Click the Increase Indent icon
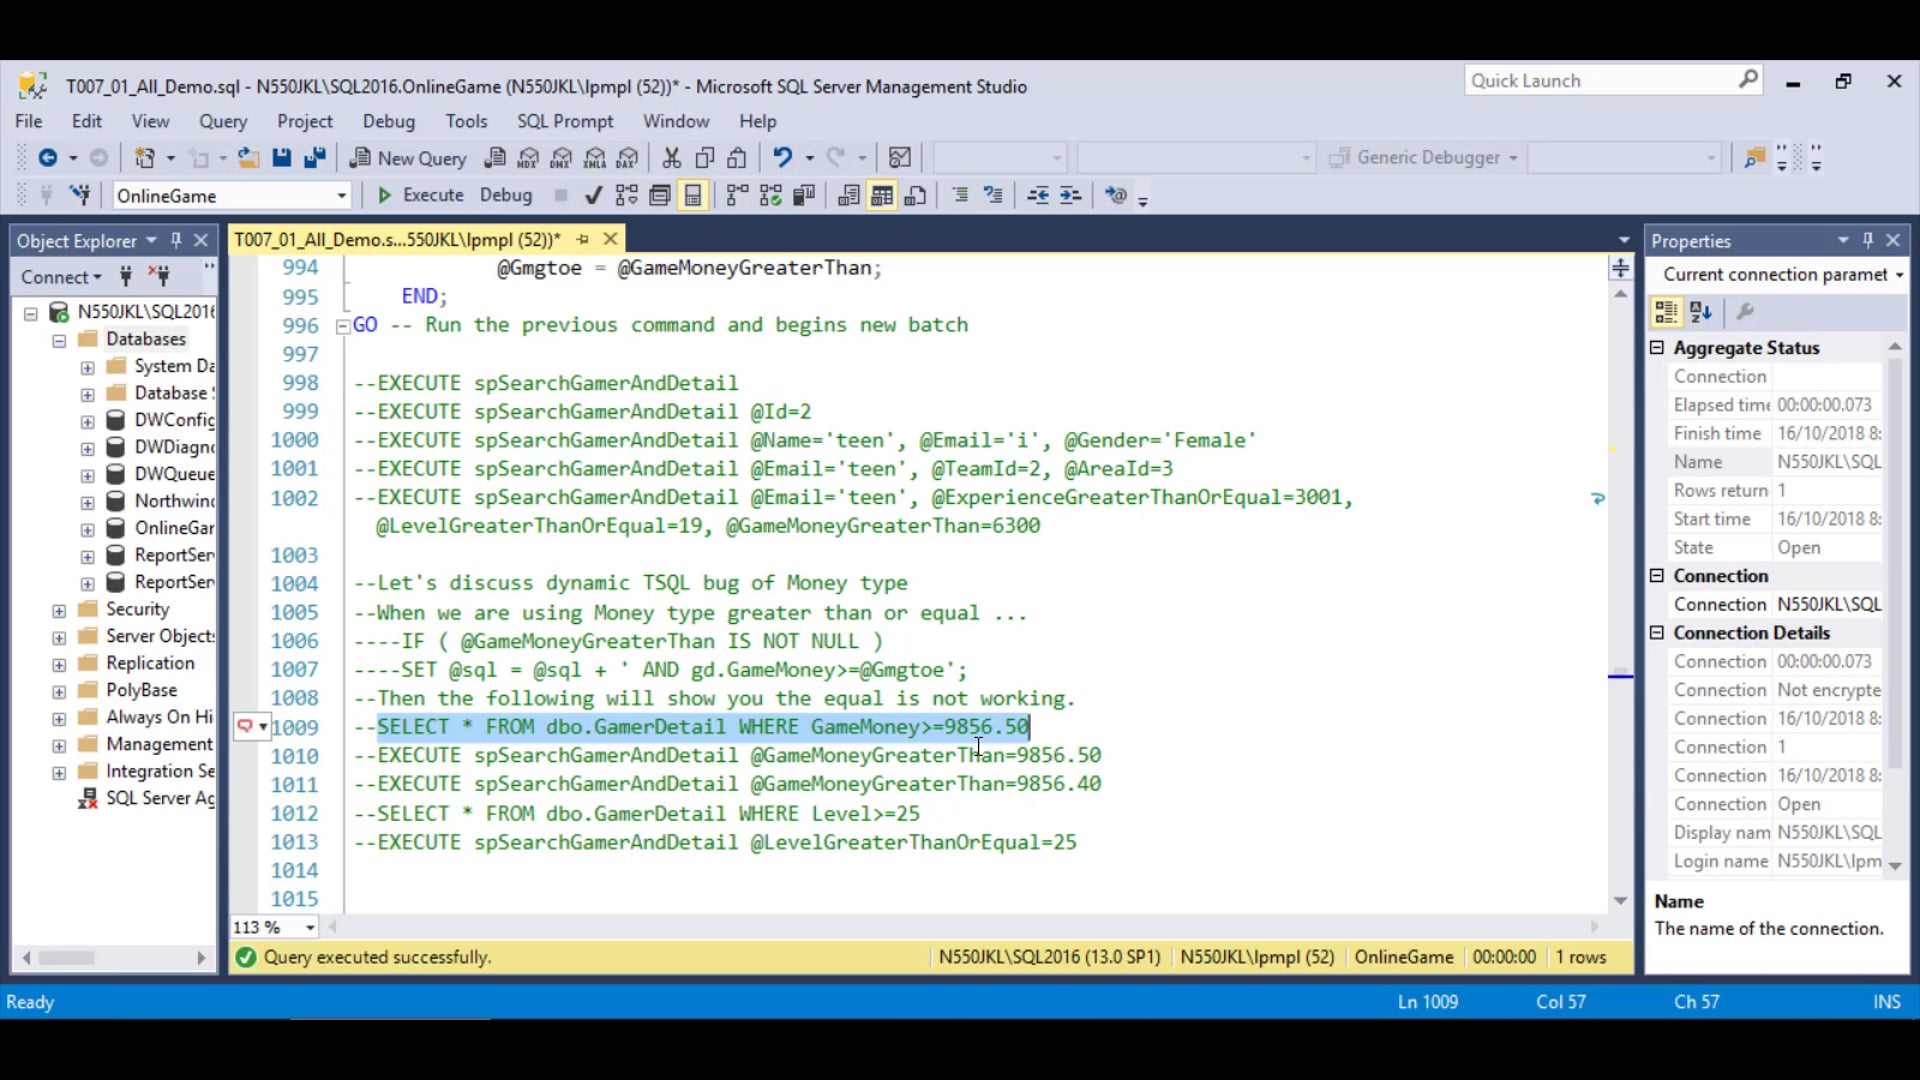 tap(1071, 196)
